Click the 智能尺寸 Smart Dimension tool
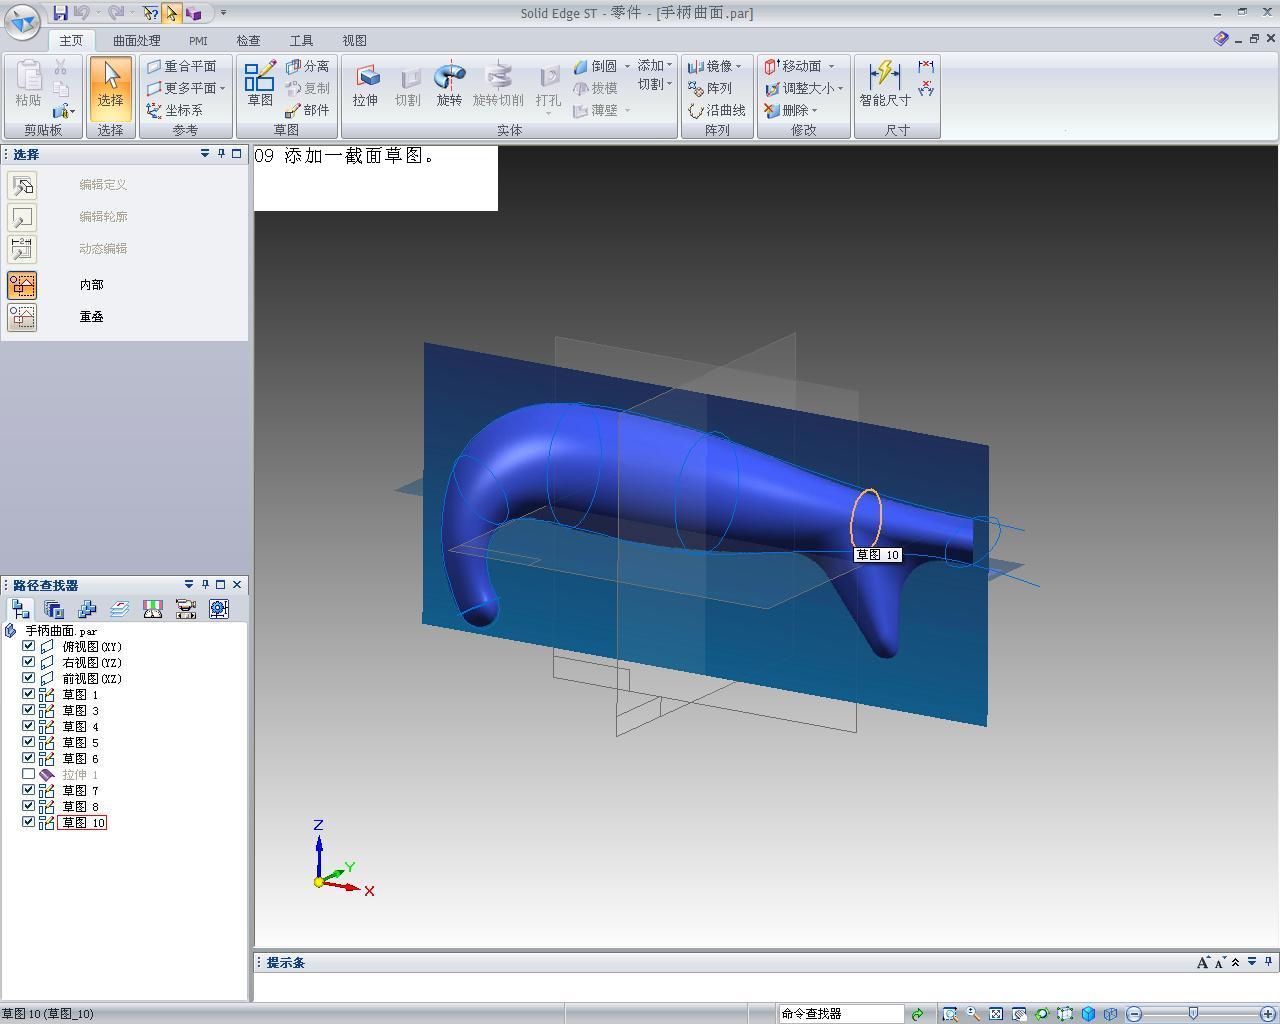Screen dimensions: 1280x1024 pyautogui.click(x=885, y=85)
